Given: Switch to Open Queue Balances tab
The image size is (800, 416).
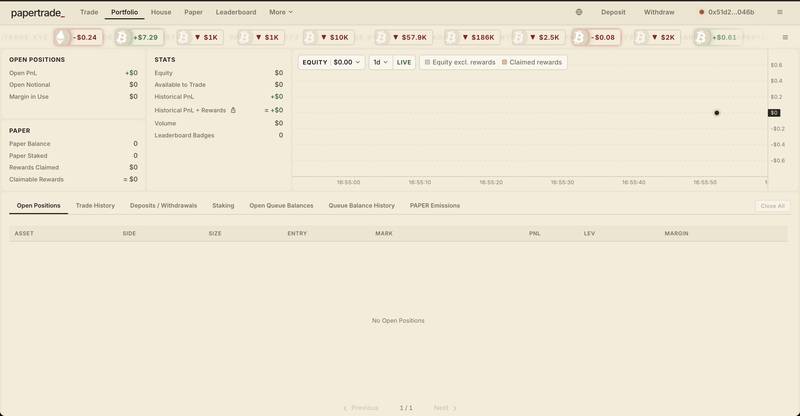Looking at the screenshot, I should click(281, 206).
